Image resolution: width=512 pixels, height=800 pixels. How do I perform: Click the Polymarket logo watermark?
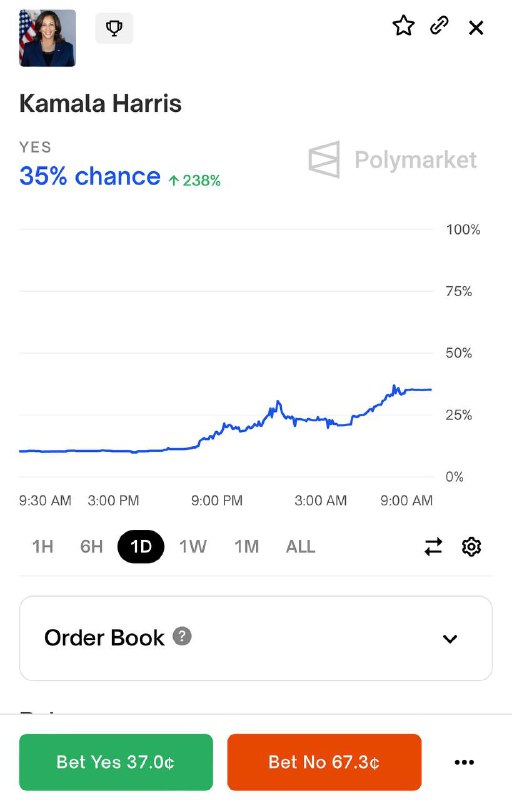point(393,160)
